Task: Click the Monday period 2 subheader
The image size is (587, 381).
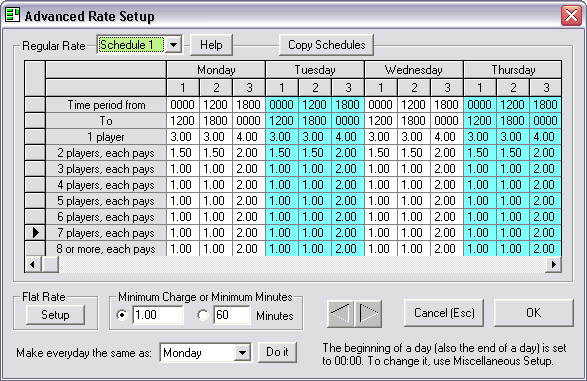Action: coord(216,88)
